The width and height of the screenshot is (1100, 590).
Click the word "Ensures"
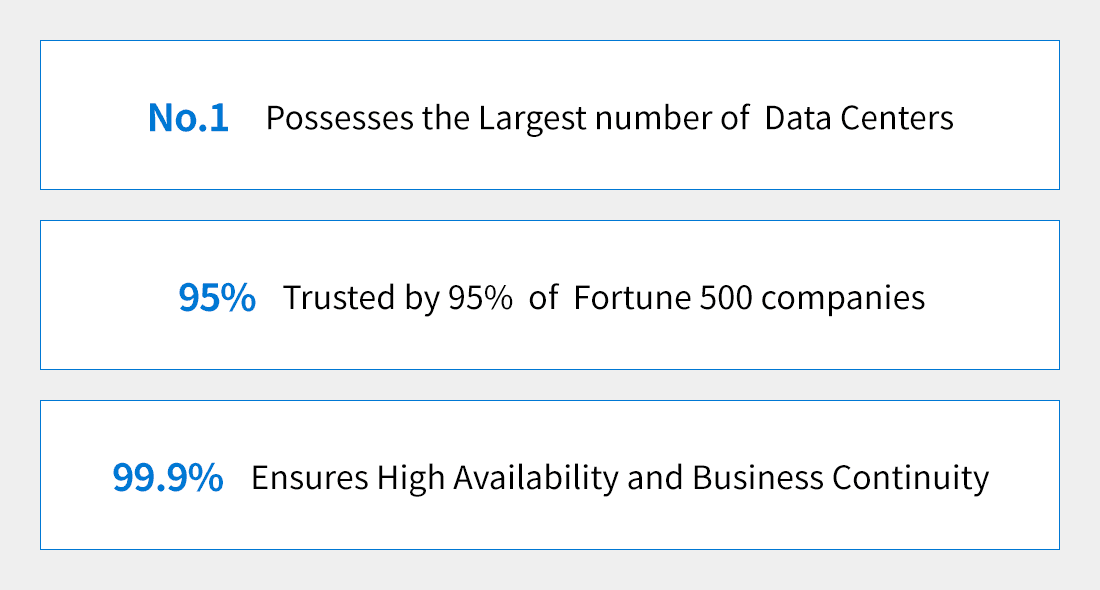pos(309,478)
